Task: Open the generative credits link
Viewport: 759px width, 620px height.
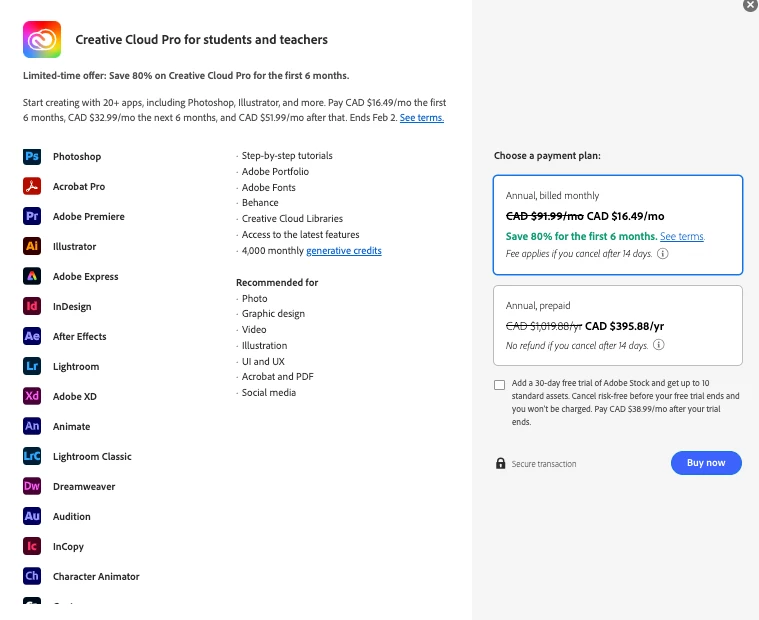Action: [x=344, y=251]
